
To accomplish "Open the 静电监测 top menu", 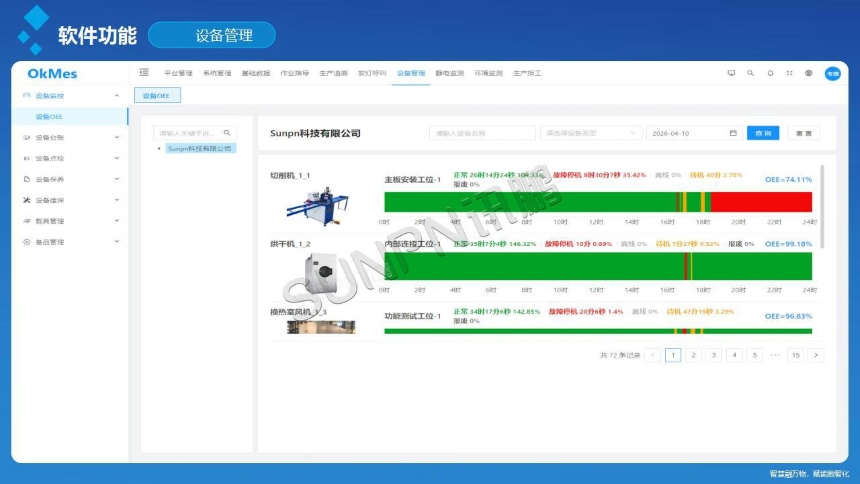I will [450, 73].
